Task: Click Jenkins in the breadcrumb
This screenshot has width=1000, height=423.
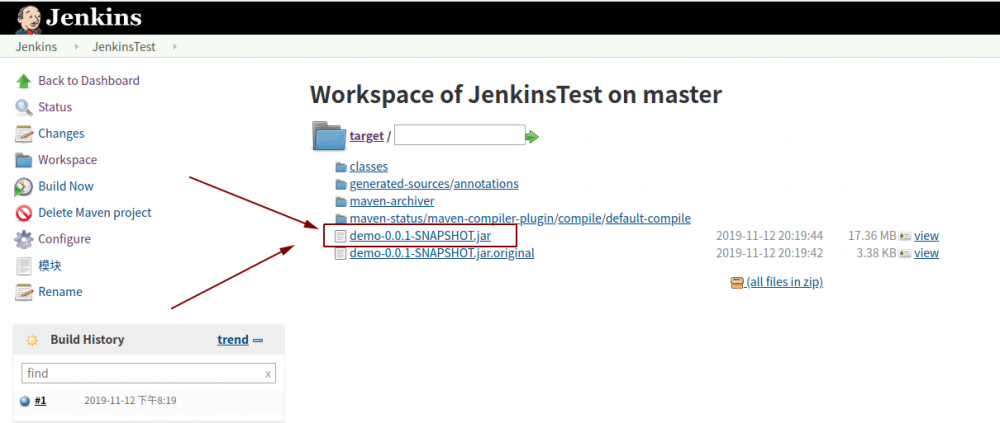Action: (x=36, y=47)
